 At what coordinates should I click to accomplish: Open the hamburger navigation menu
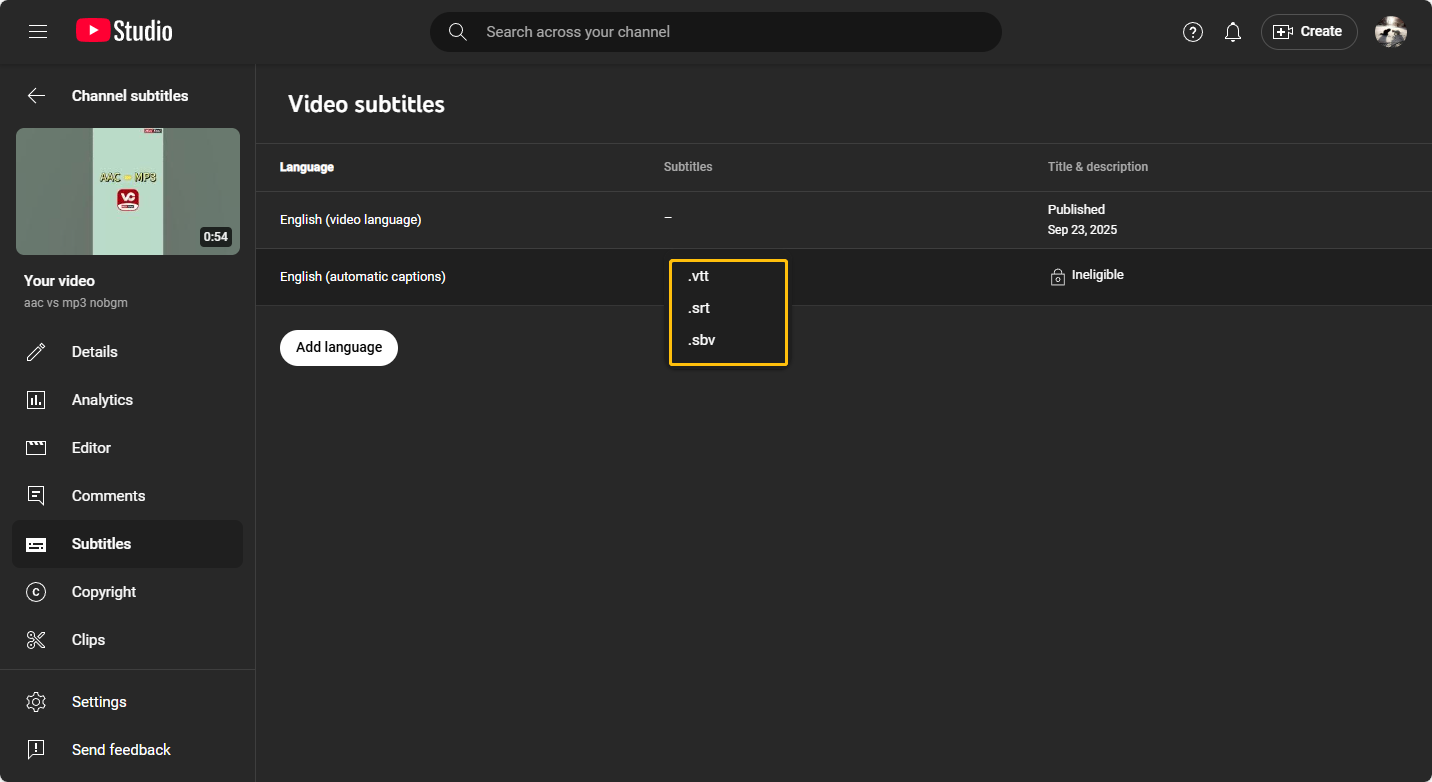click(38, 32)
